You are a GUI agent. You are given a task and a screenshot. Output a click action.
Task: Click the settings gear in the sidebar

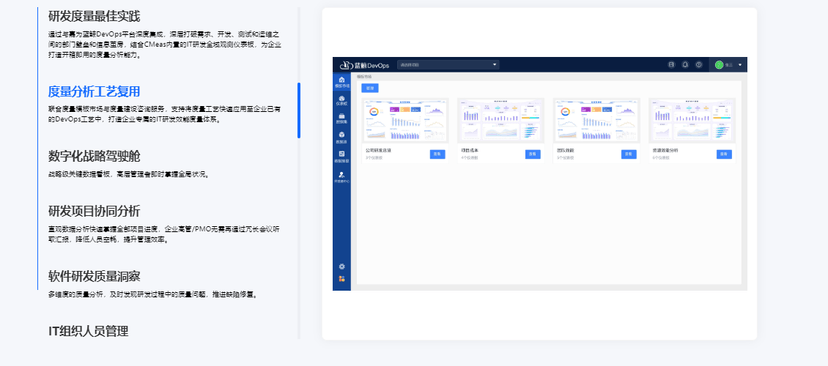[342, 267]
